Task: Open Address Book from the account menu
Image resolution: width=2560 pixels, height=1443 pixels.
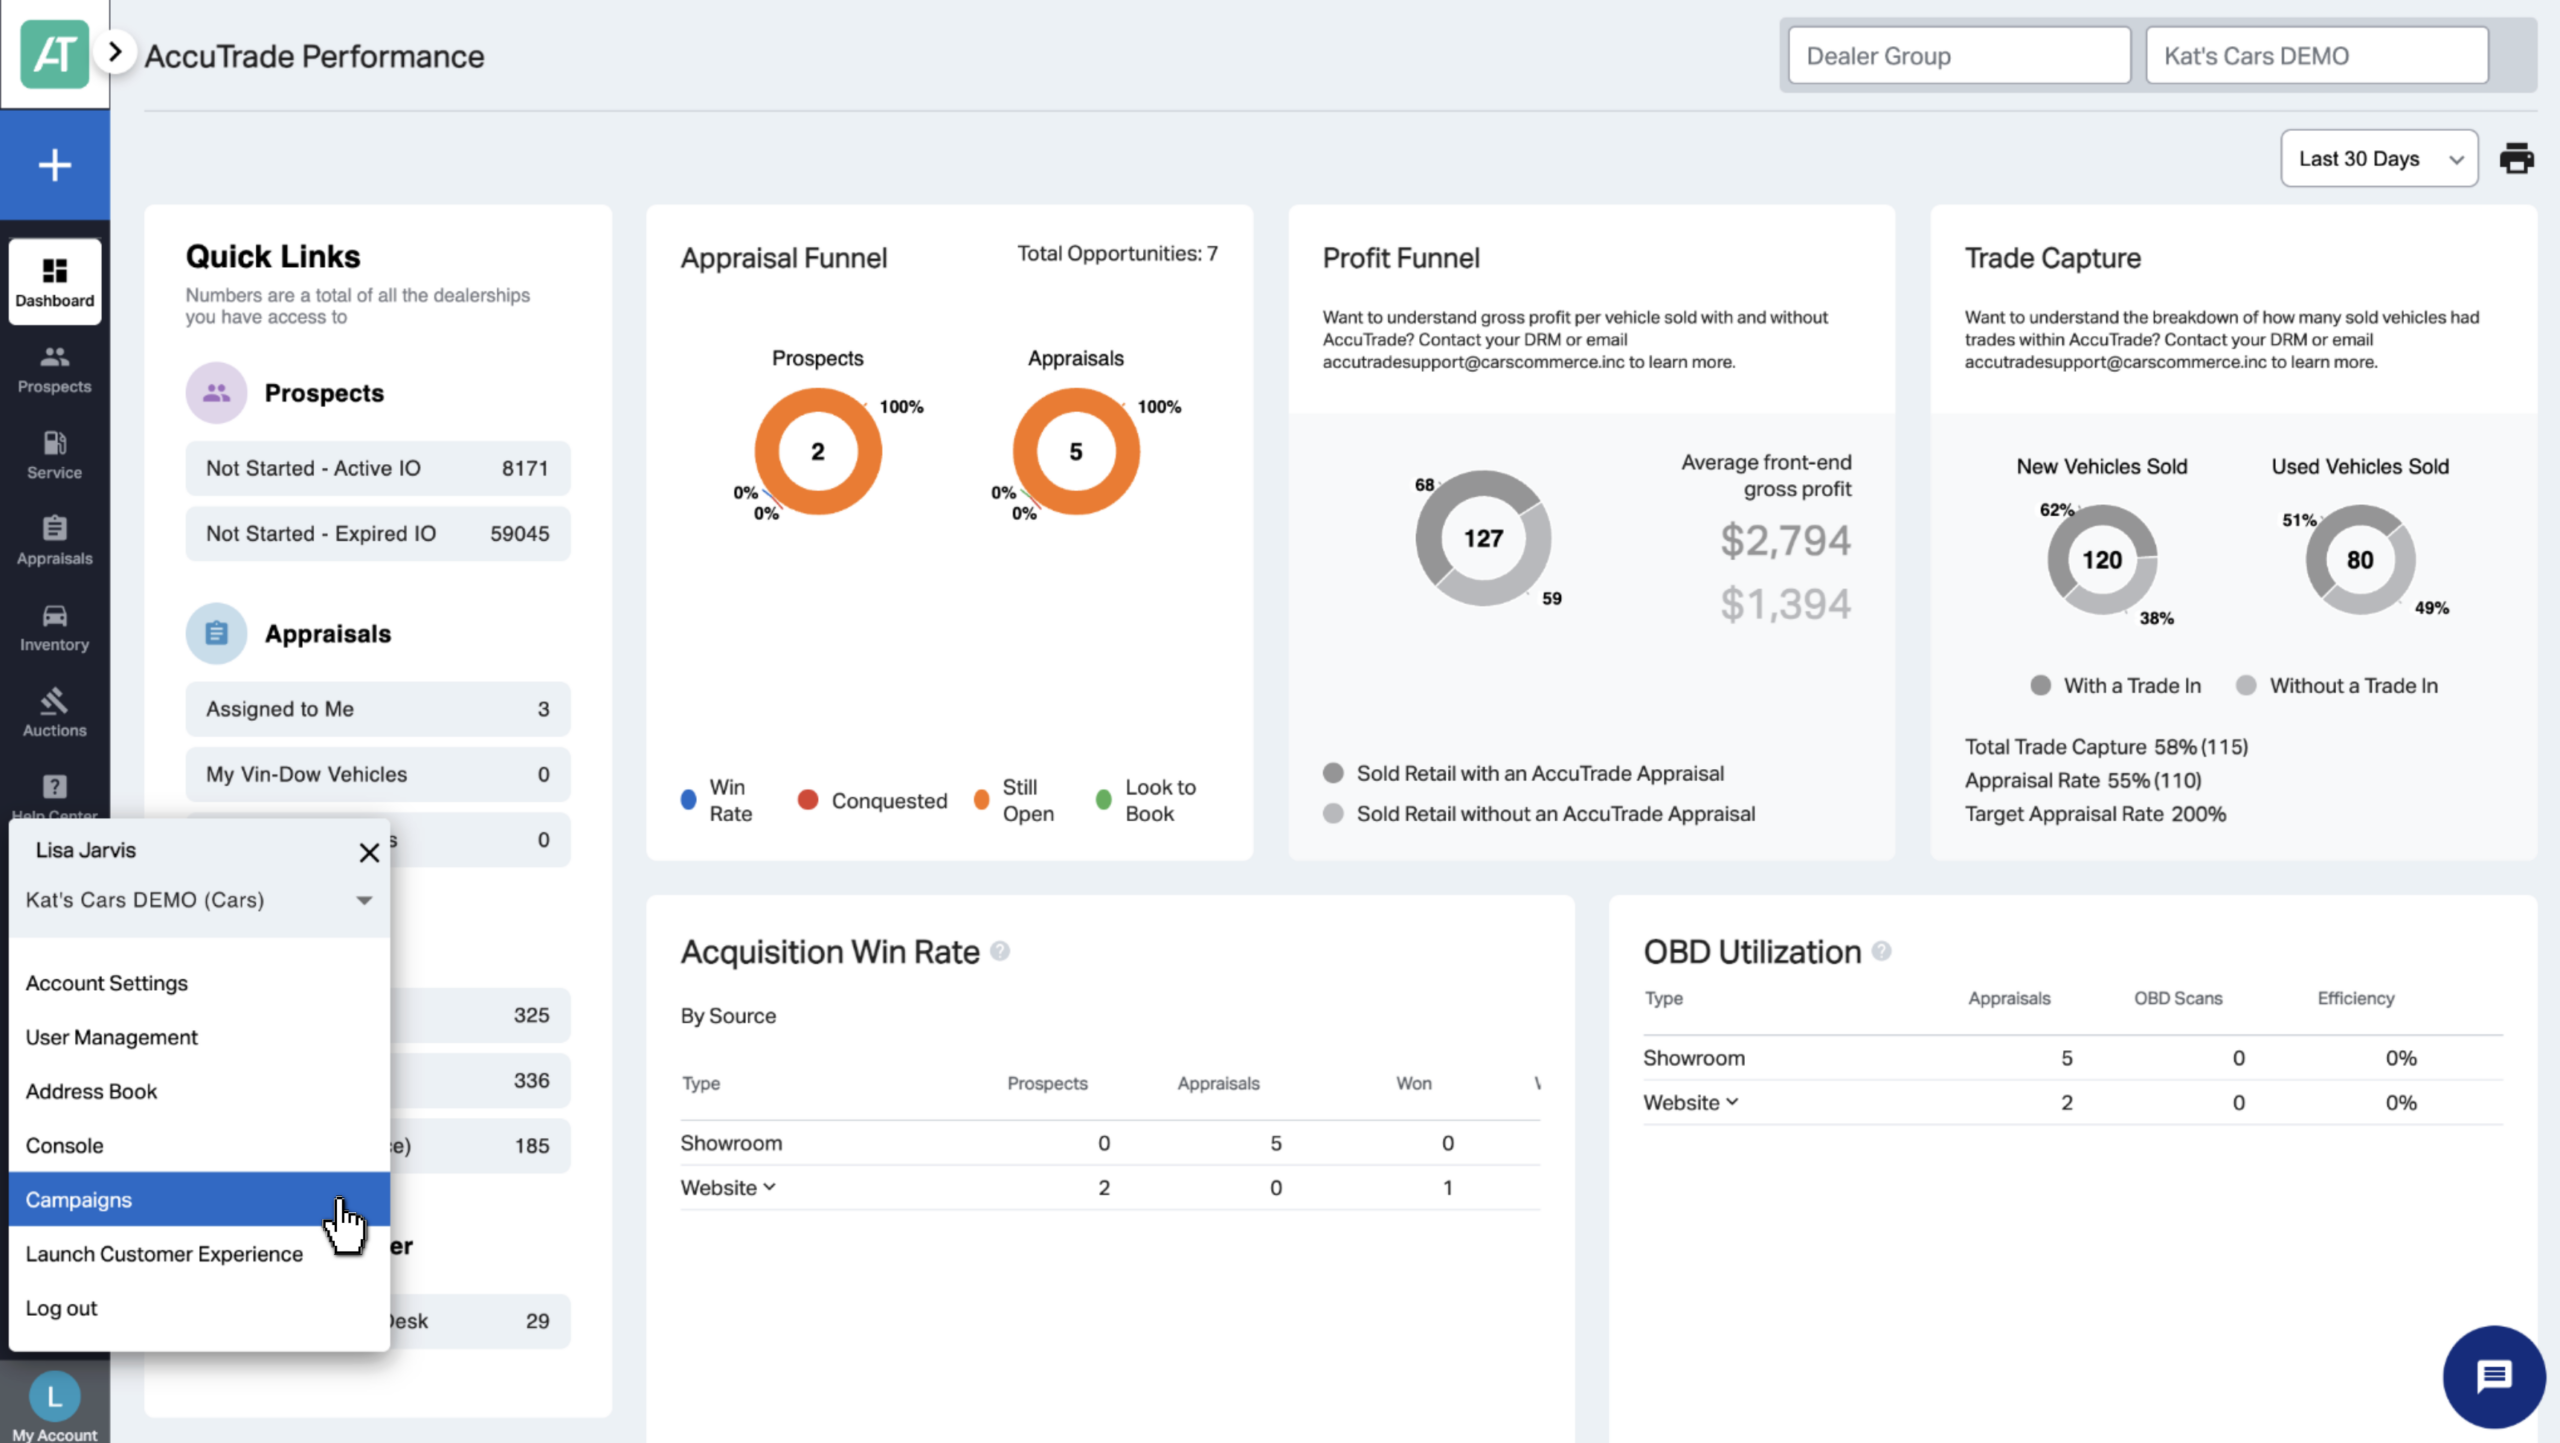Action: 199,1091
